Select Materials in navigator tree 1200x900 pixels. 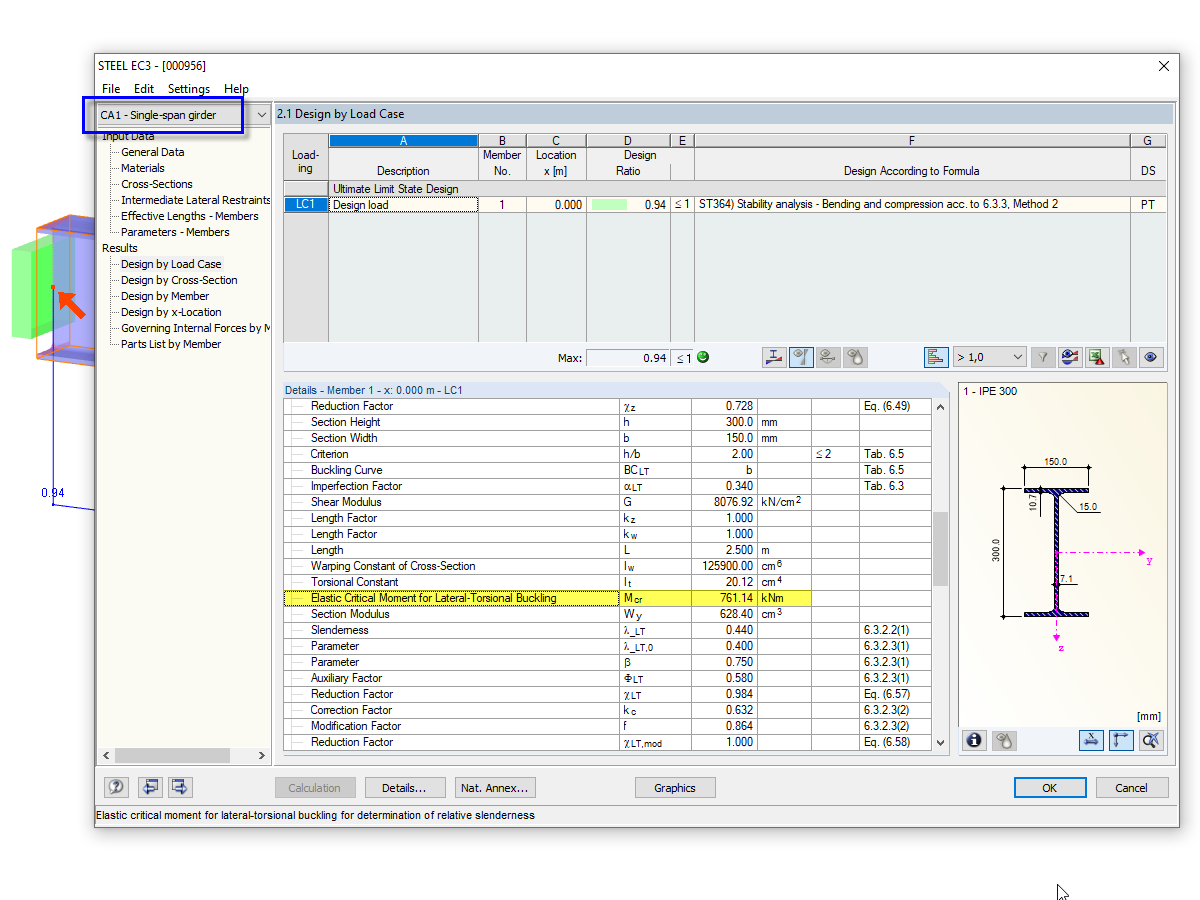pos(143,168)
